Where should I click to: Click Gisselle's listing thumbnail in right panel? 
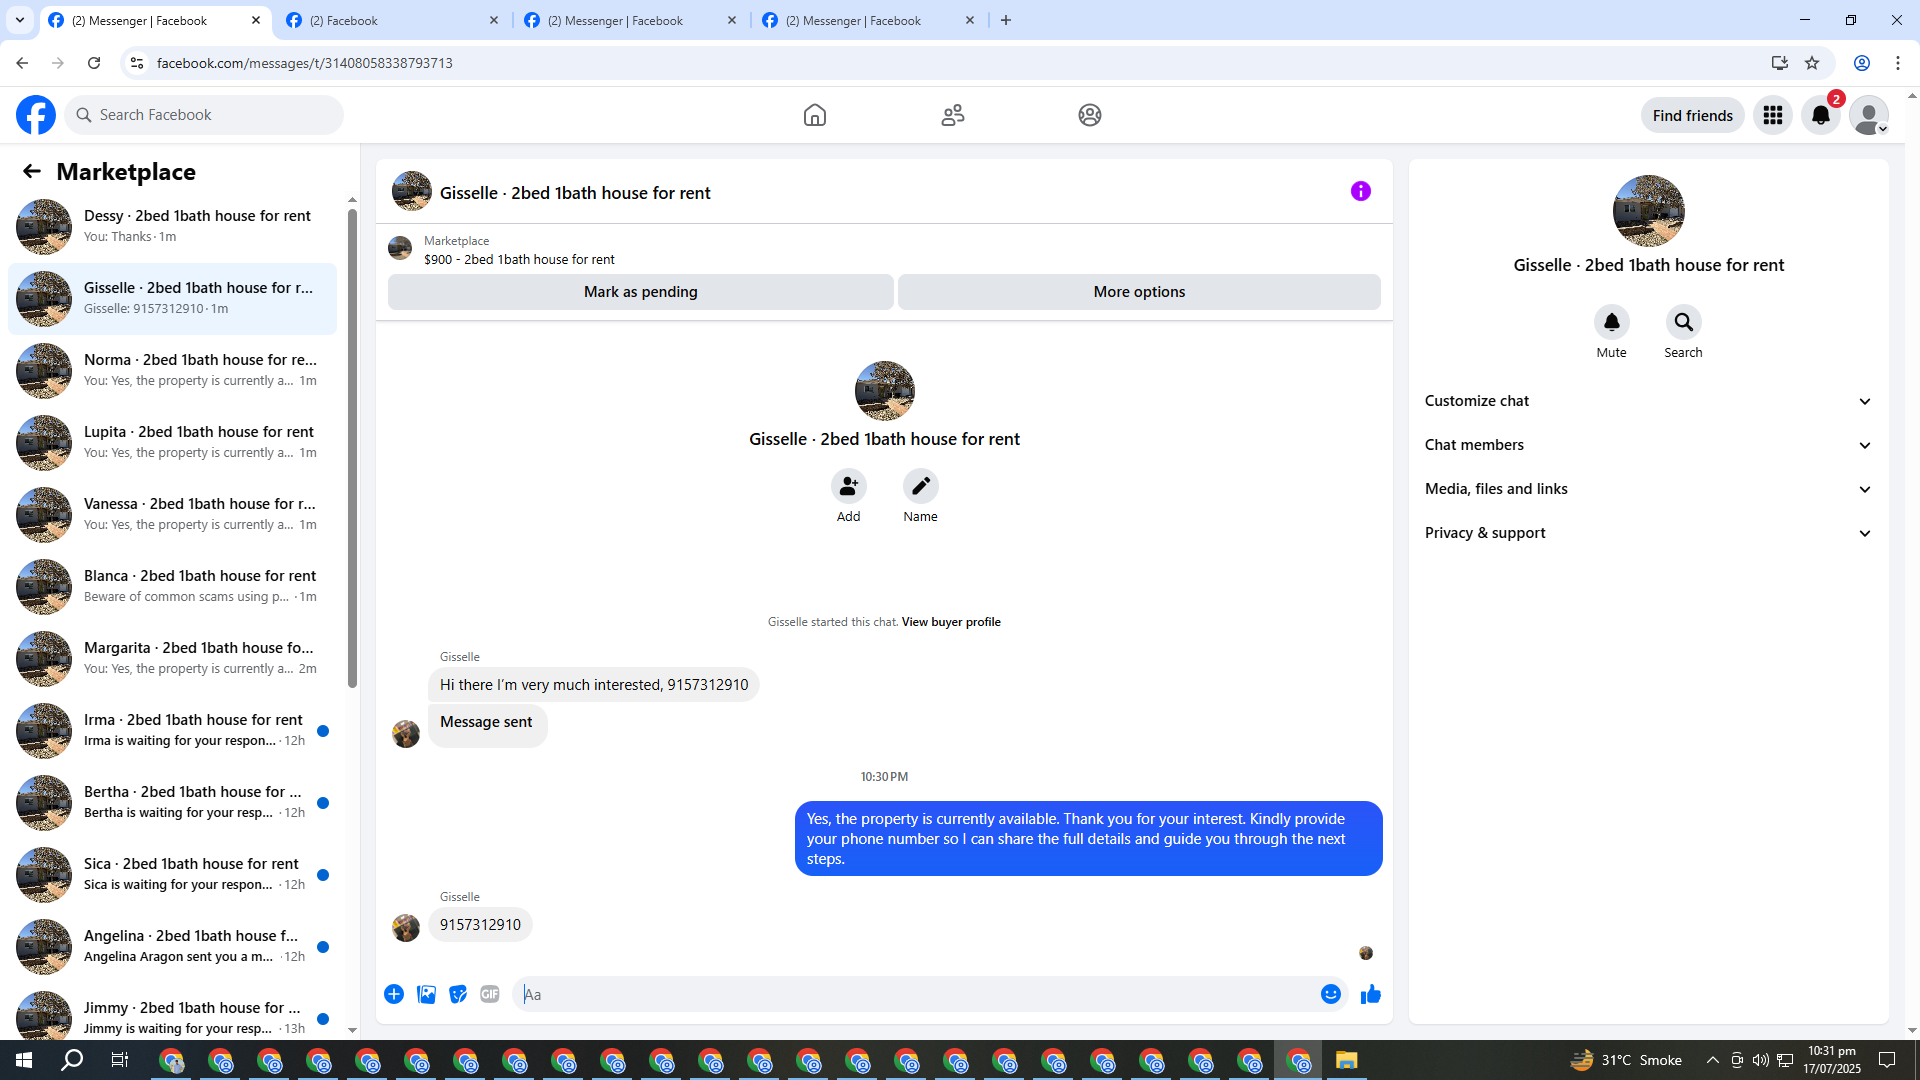[x=1649, y=211]
